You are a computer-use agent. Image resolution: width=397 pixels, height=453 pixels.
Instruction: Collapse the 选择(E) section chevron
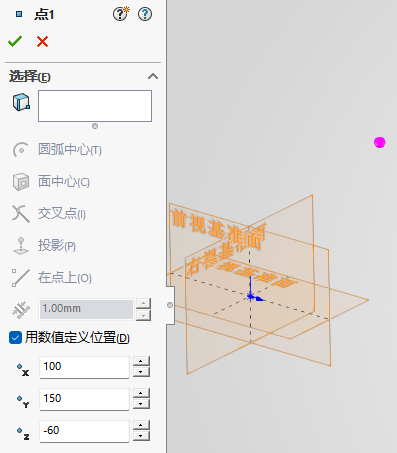[x=153, y=76]
